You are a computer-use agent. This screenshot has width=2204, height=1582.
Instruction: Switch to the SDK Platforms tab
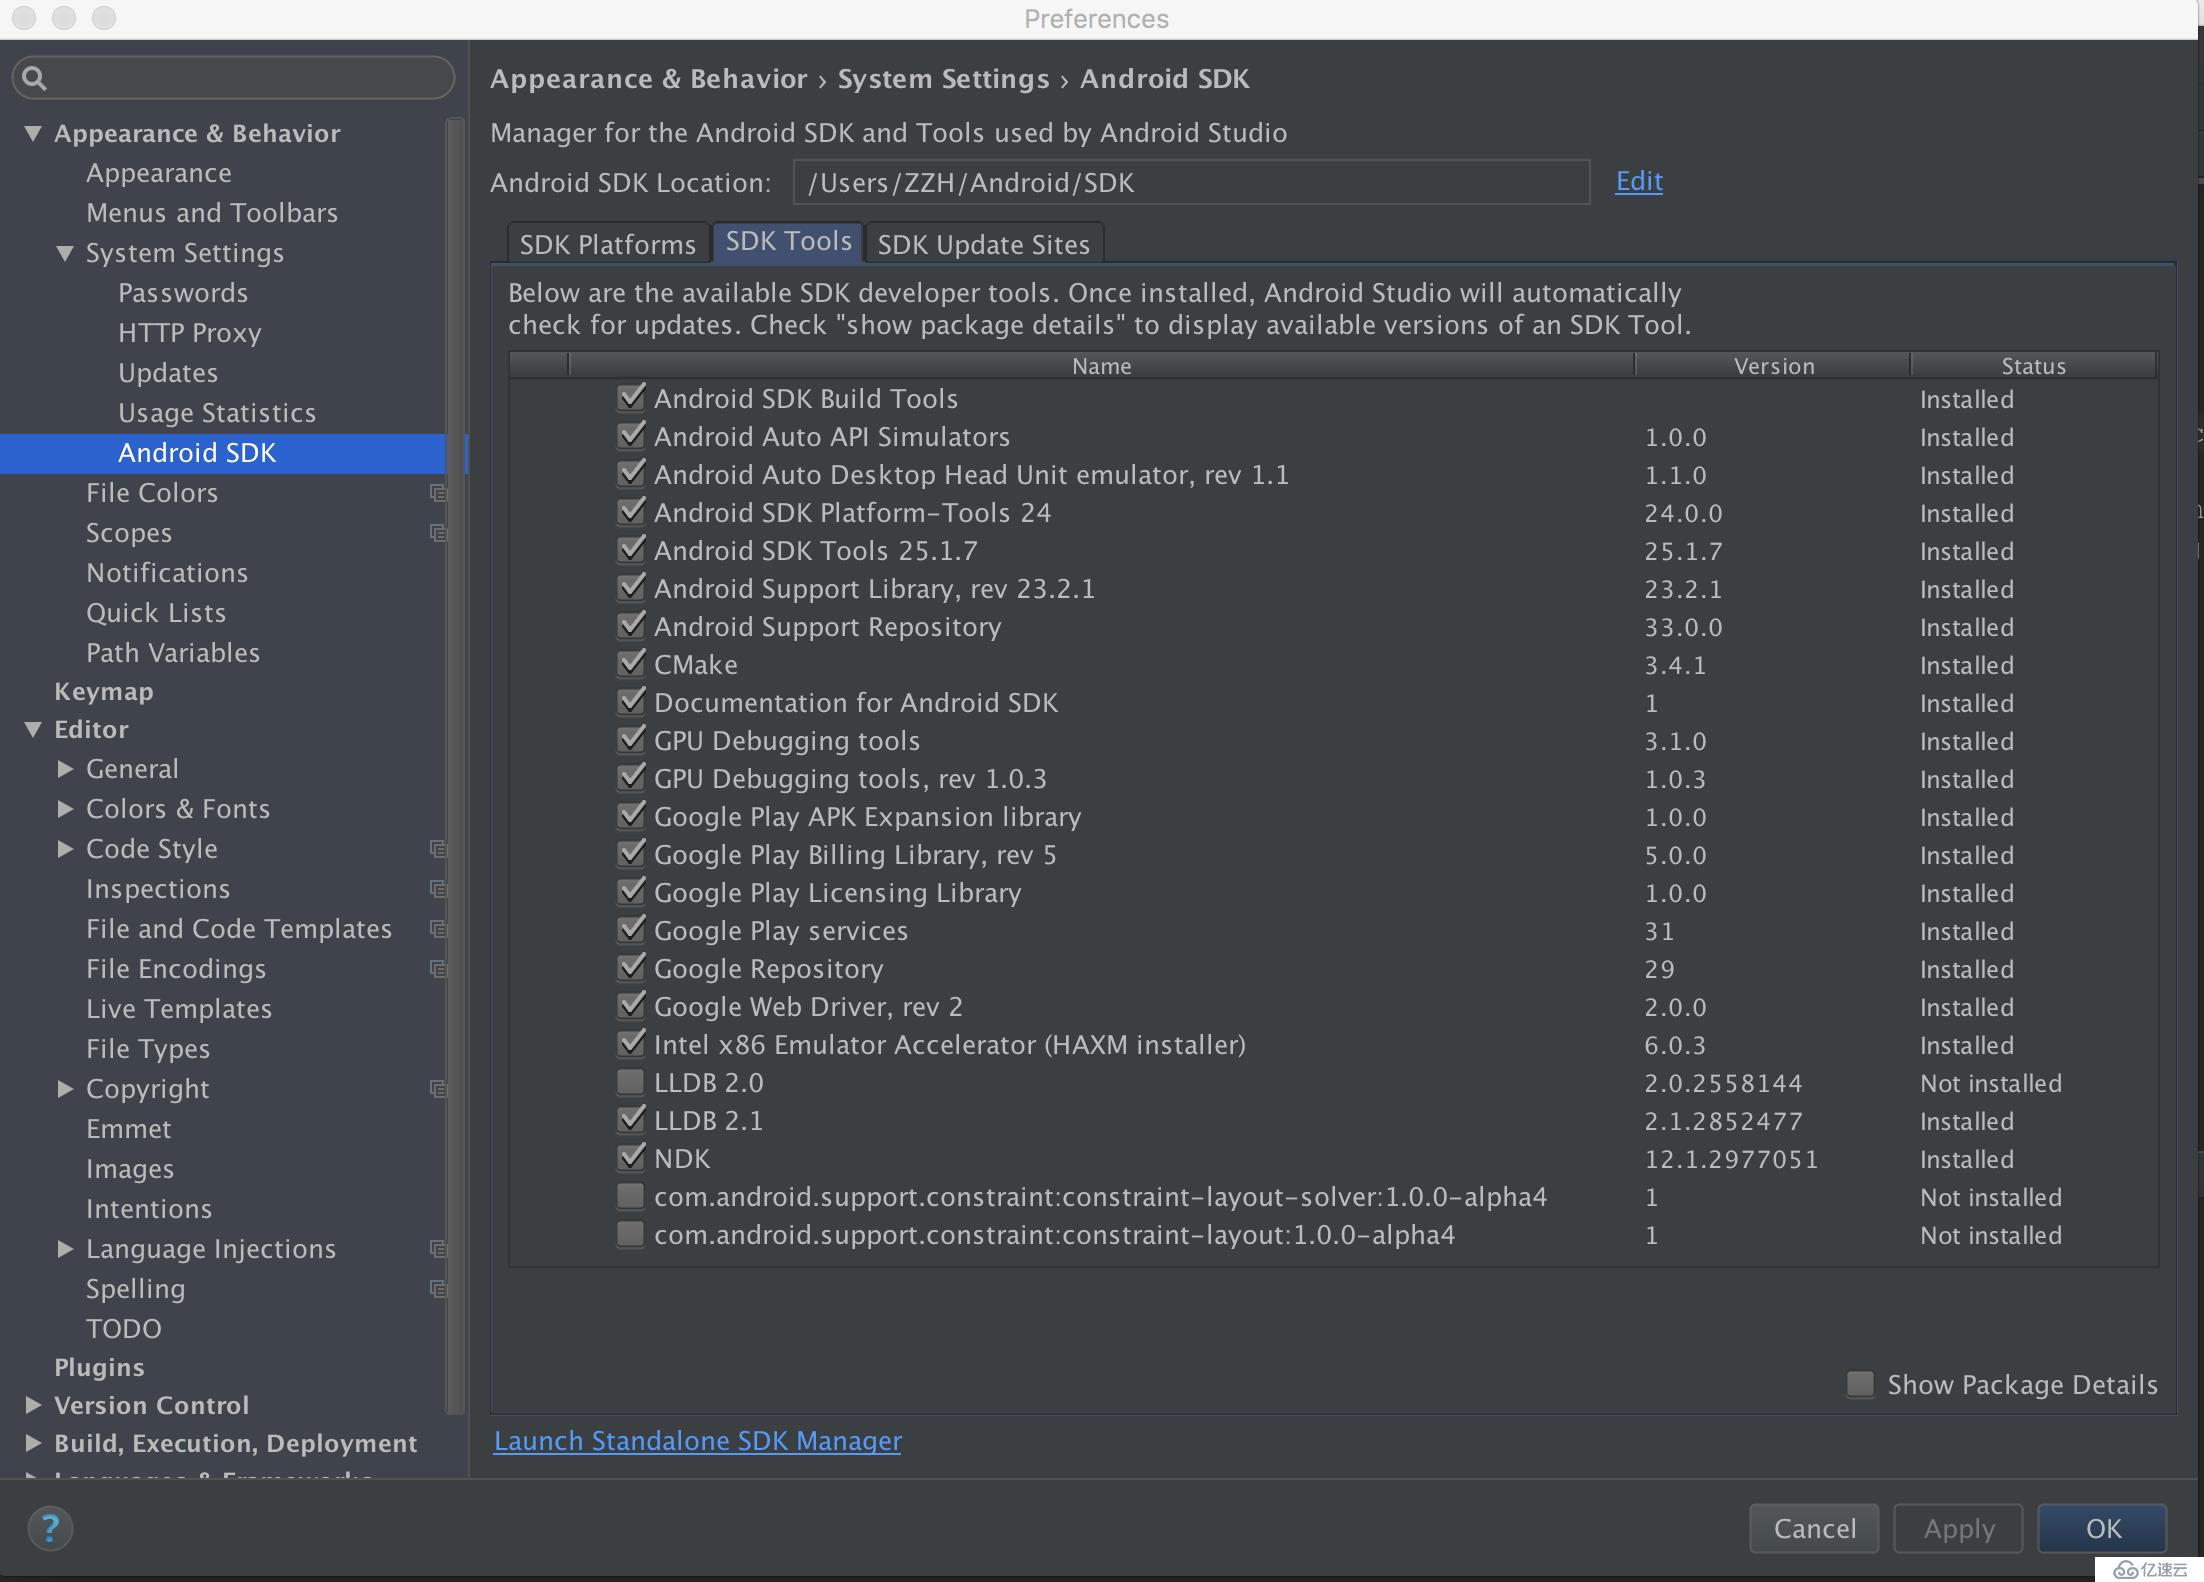(608, 244)
